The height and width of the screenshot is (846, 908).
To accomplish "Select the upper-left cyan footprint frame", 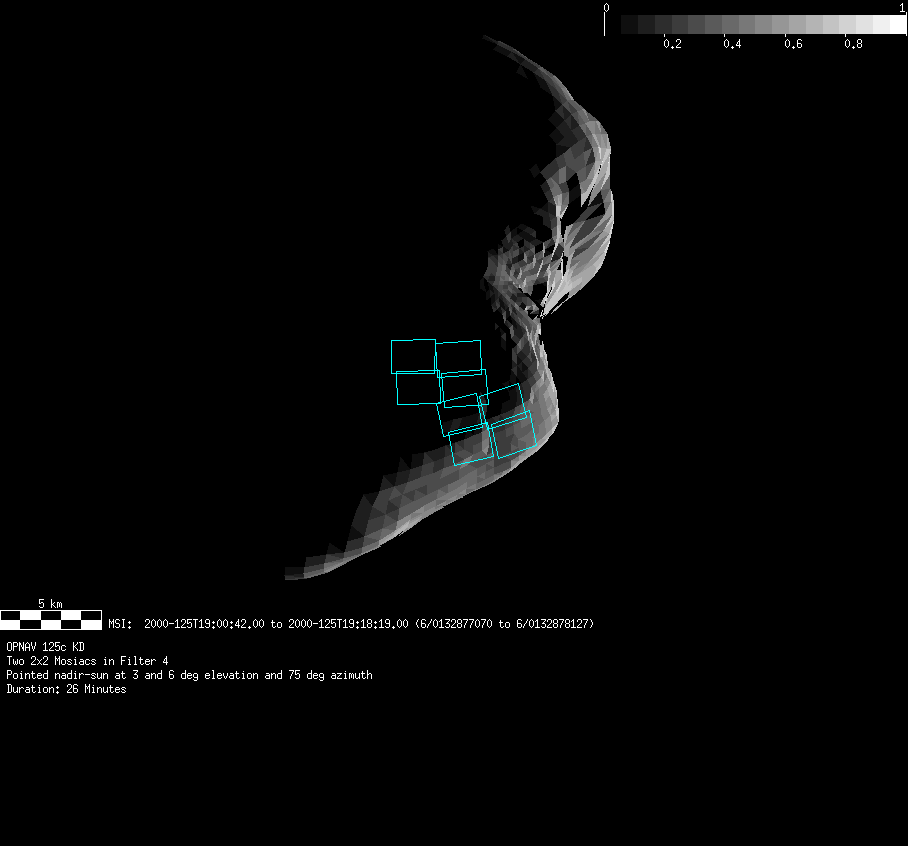I will click(x=413, y=356).
